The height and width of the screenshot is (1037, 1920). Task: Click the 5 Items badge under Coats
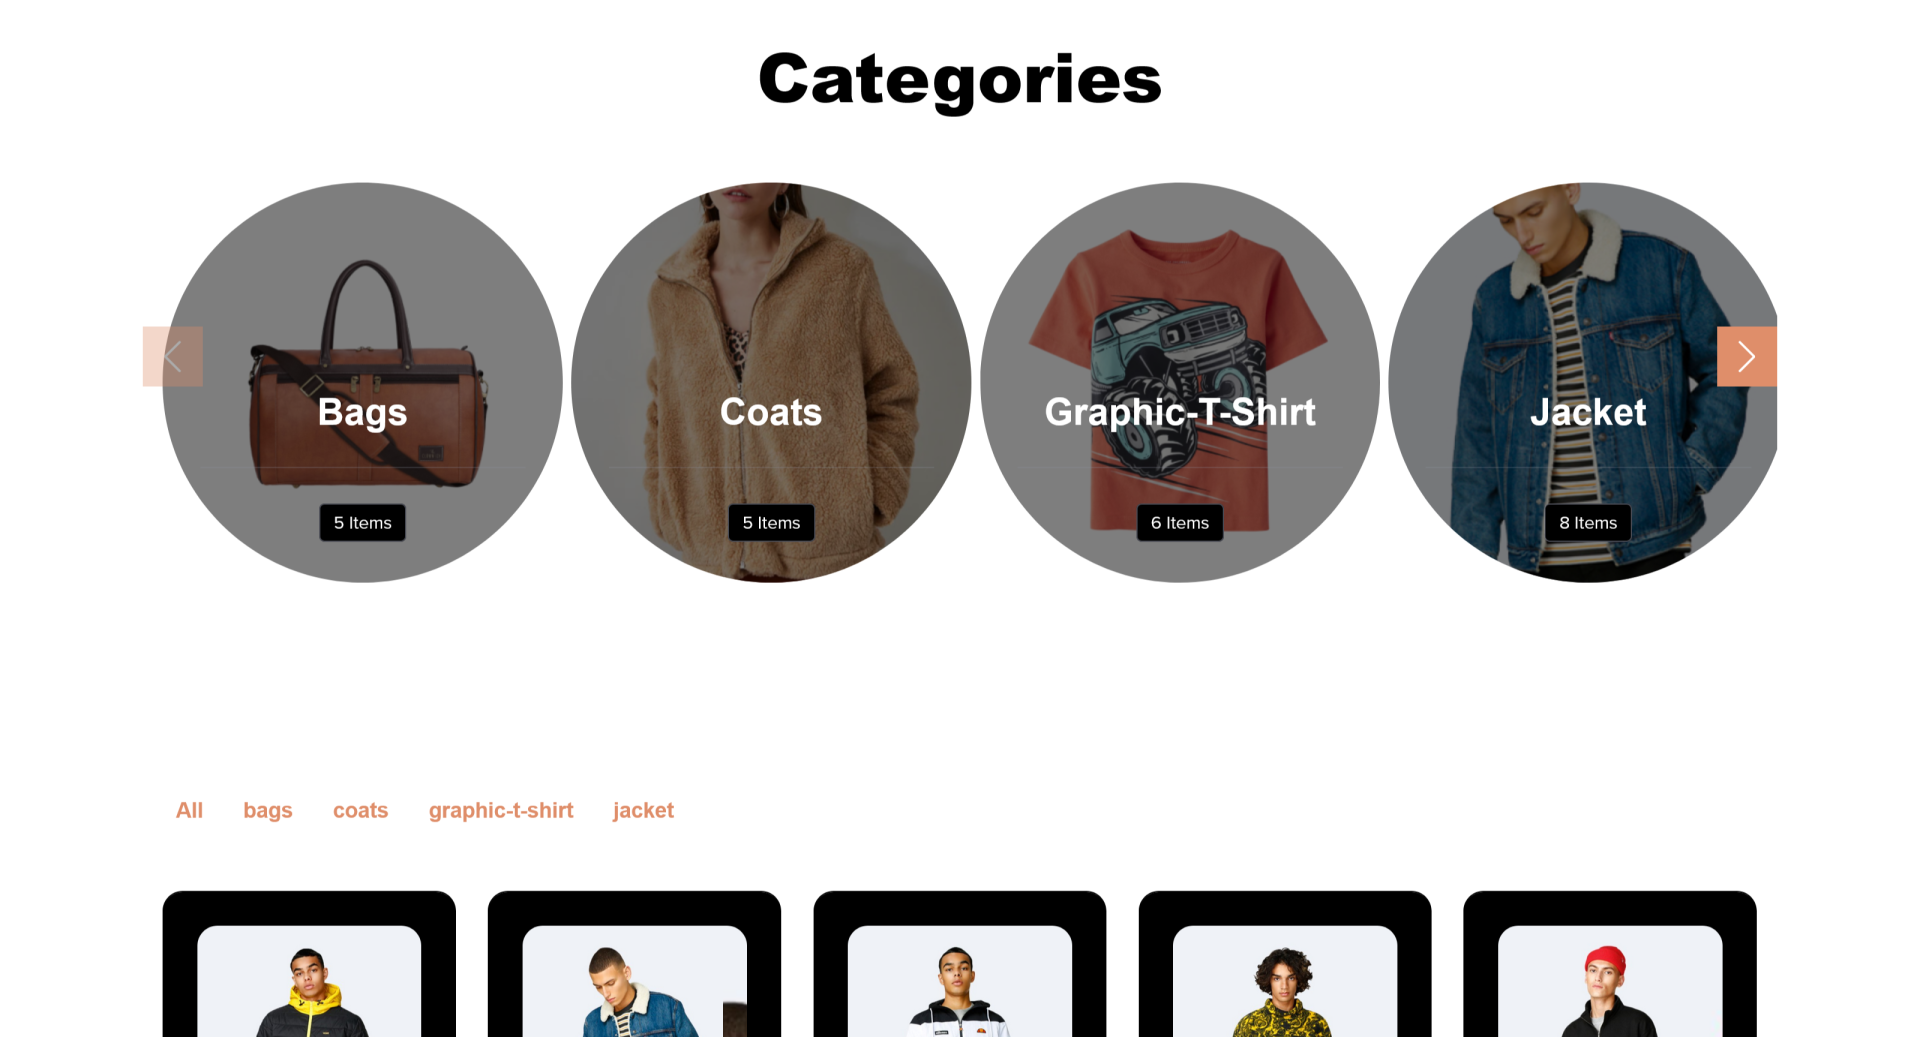(x=771, y=523)
